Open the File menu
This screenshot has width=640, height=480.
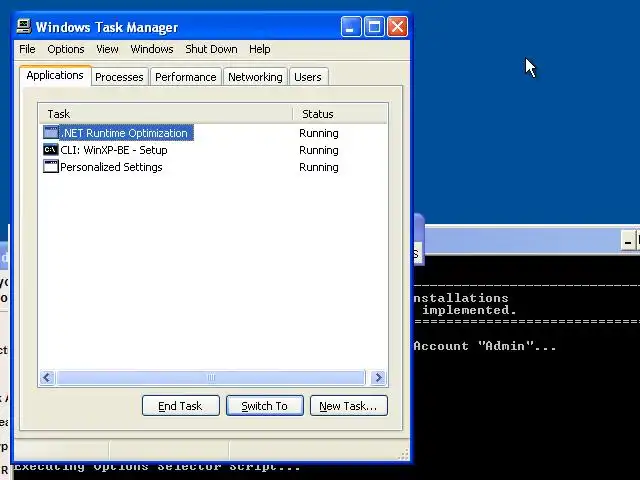[x=27, y=49]
